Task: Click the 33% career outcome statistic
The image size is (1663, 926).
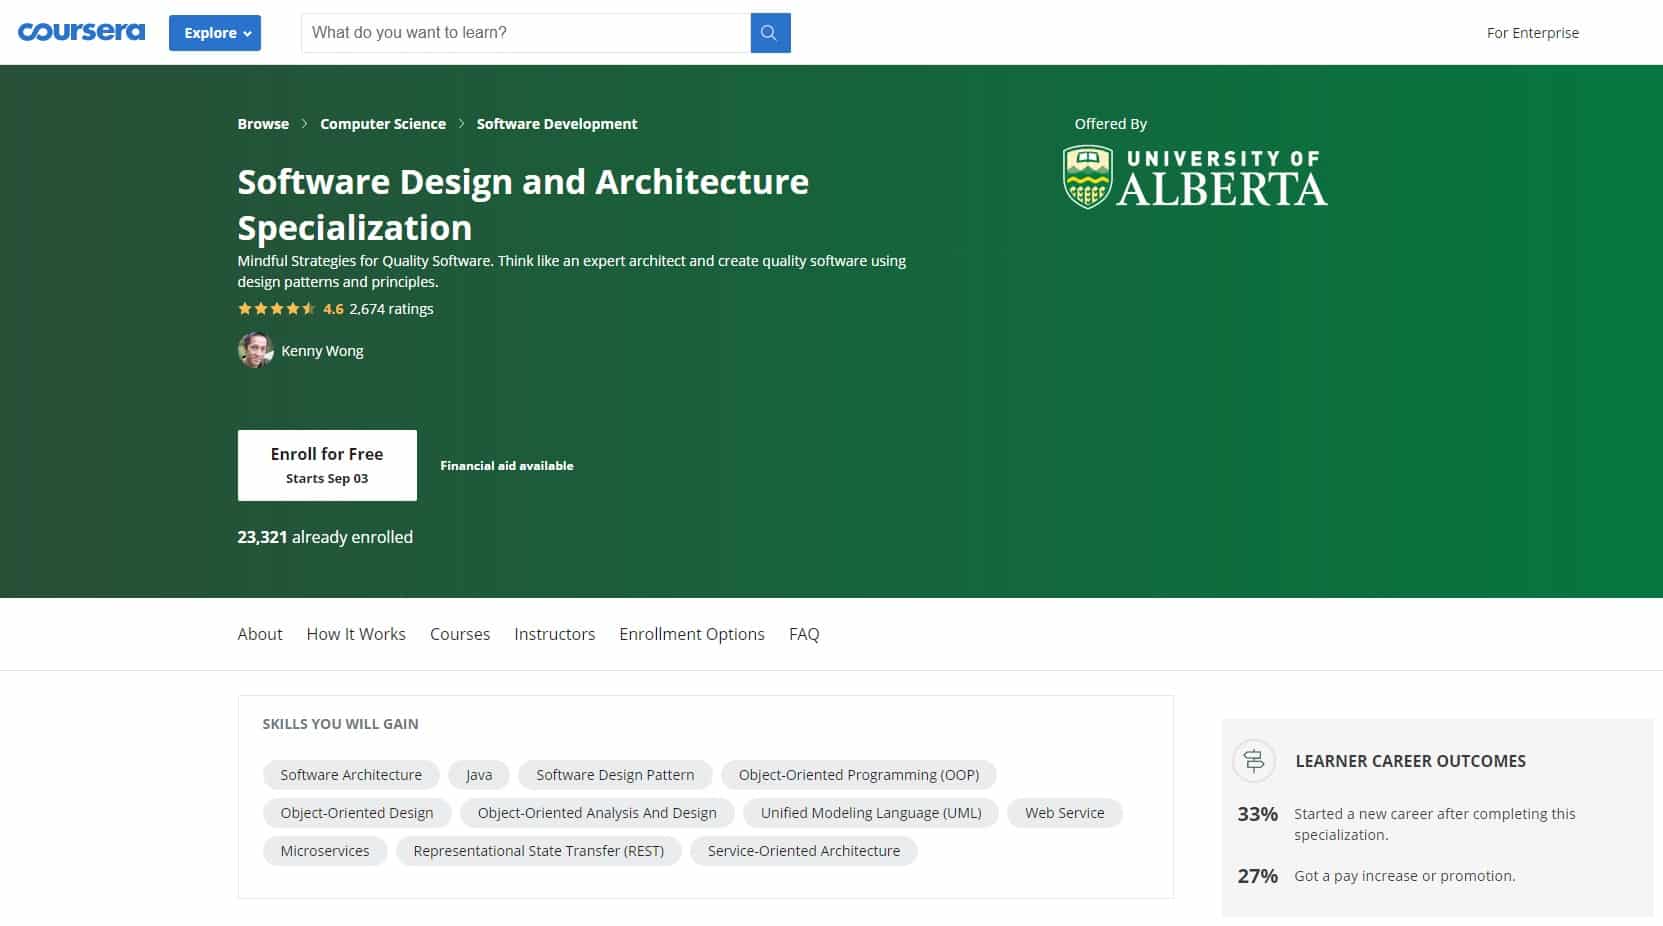Action: (1258, 814)
